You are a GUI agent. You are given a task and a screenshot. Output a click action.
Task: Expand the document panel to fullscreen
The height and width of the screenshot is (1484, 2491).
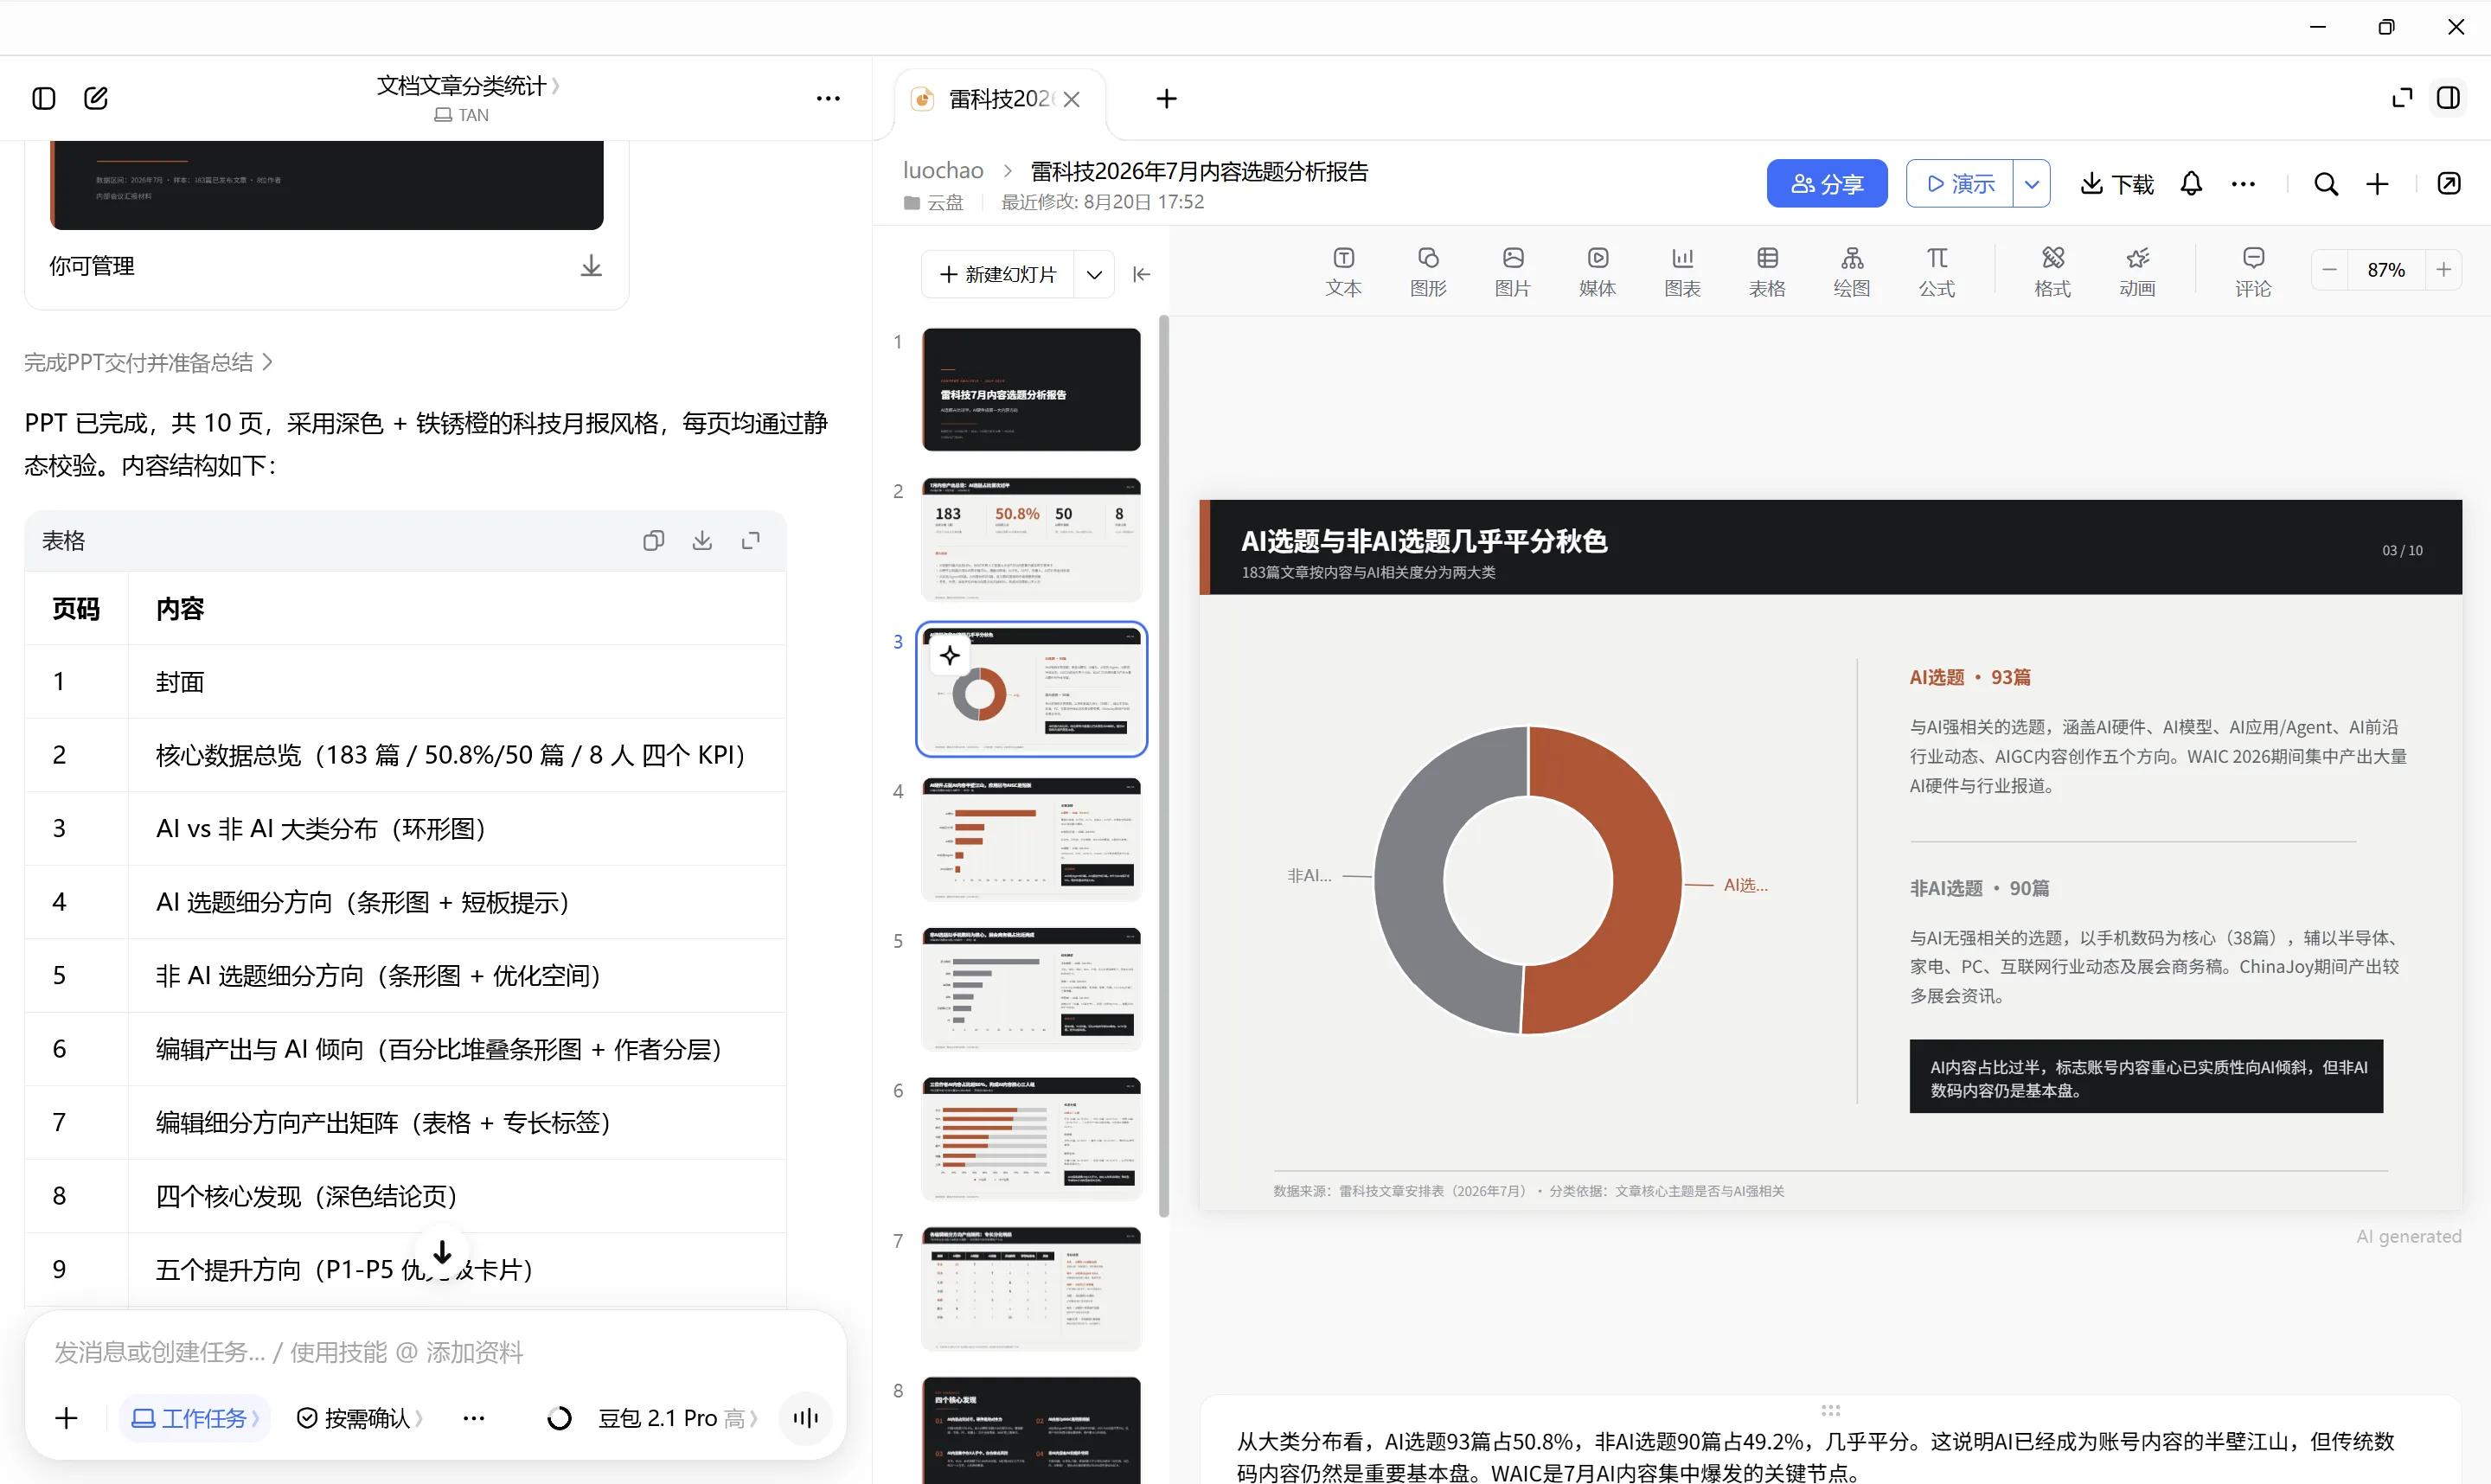click(x=2402, y=98)
